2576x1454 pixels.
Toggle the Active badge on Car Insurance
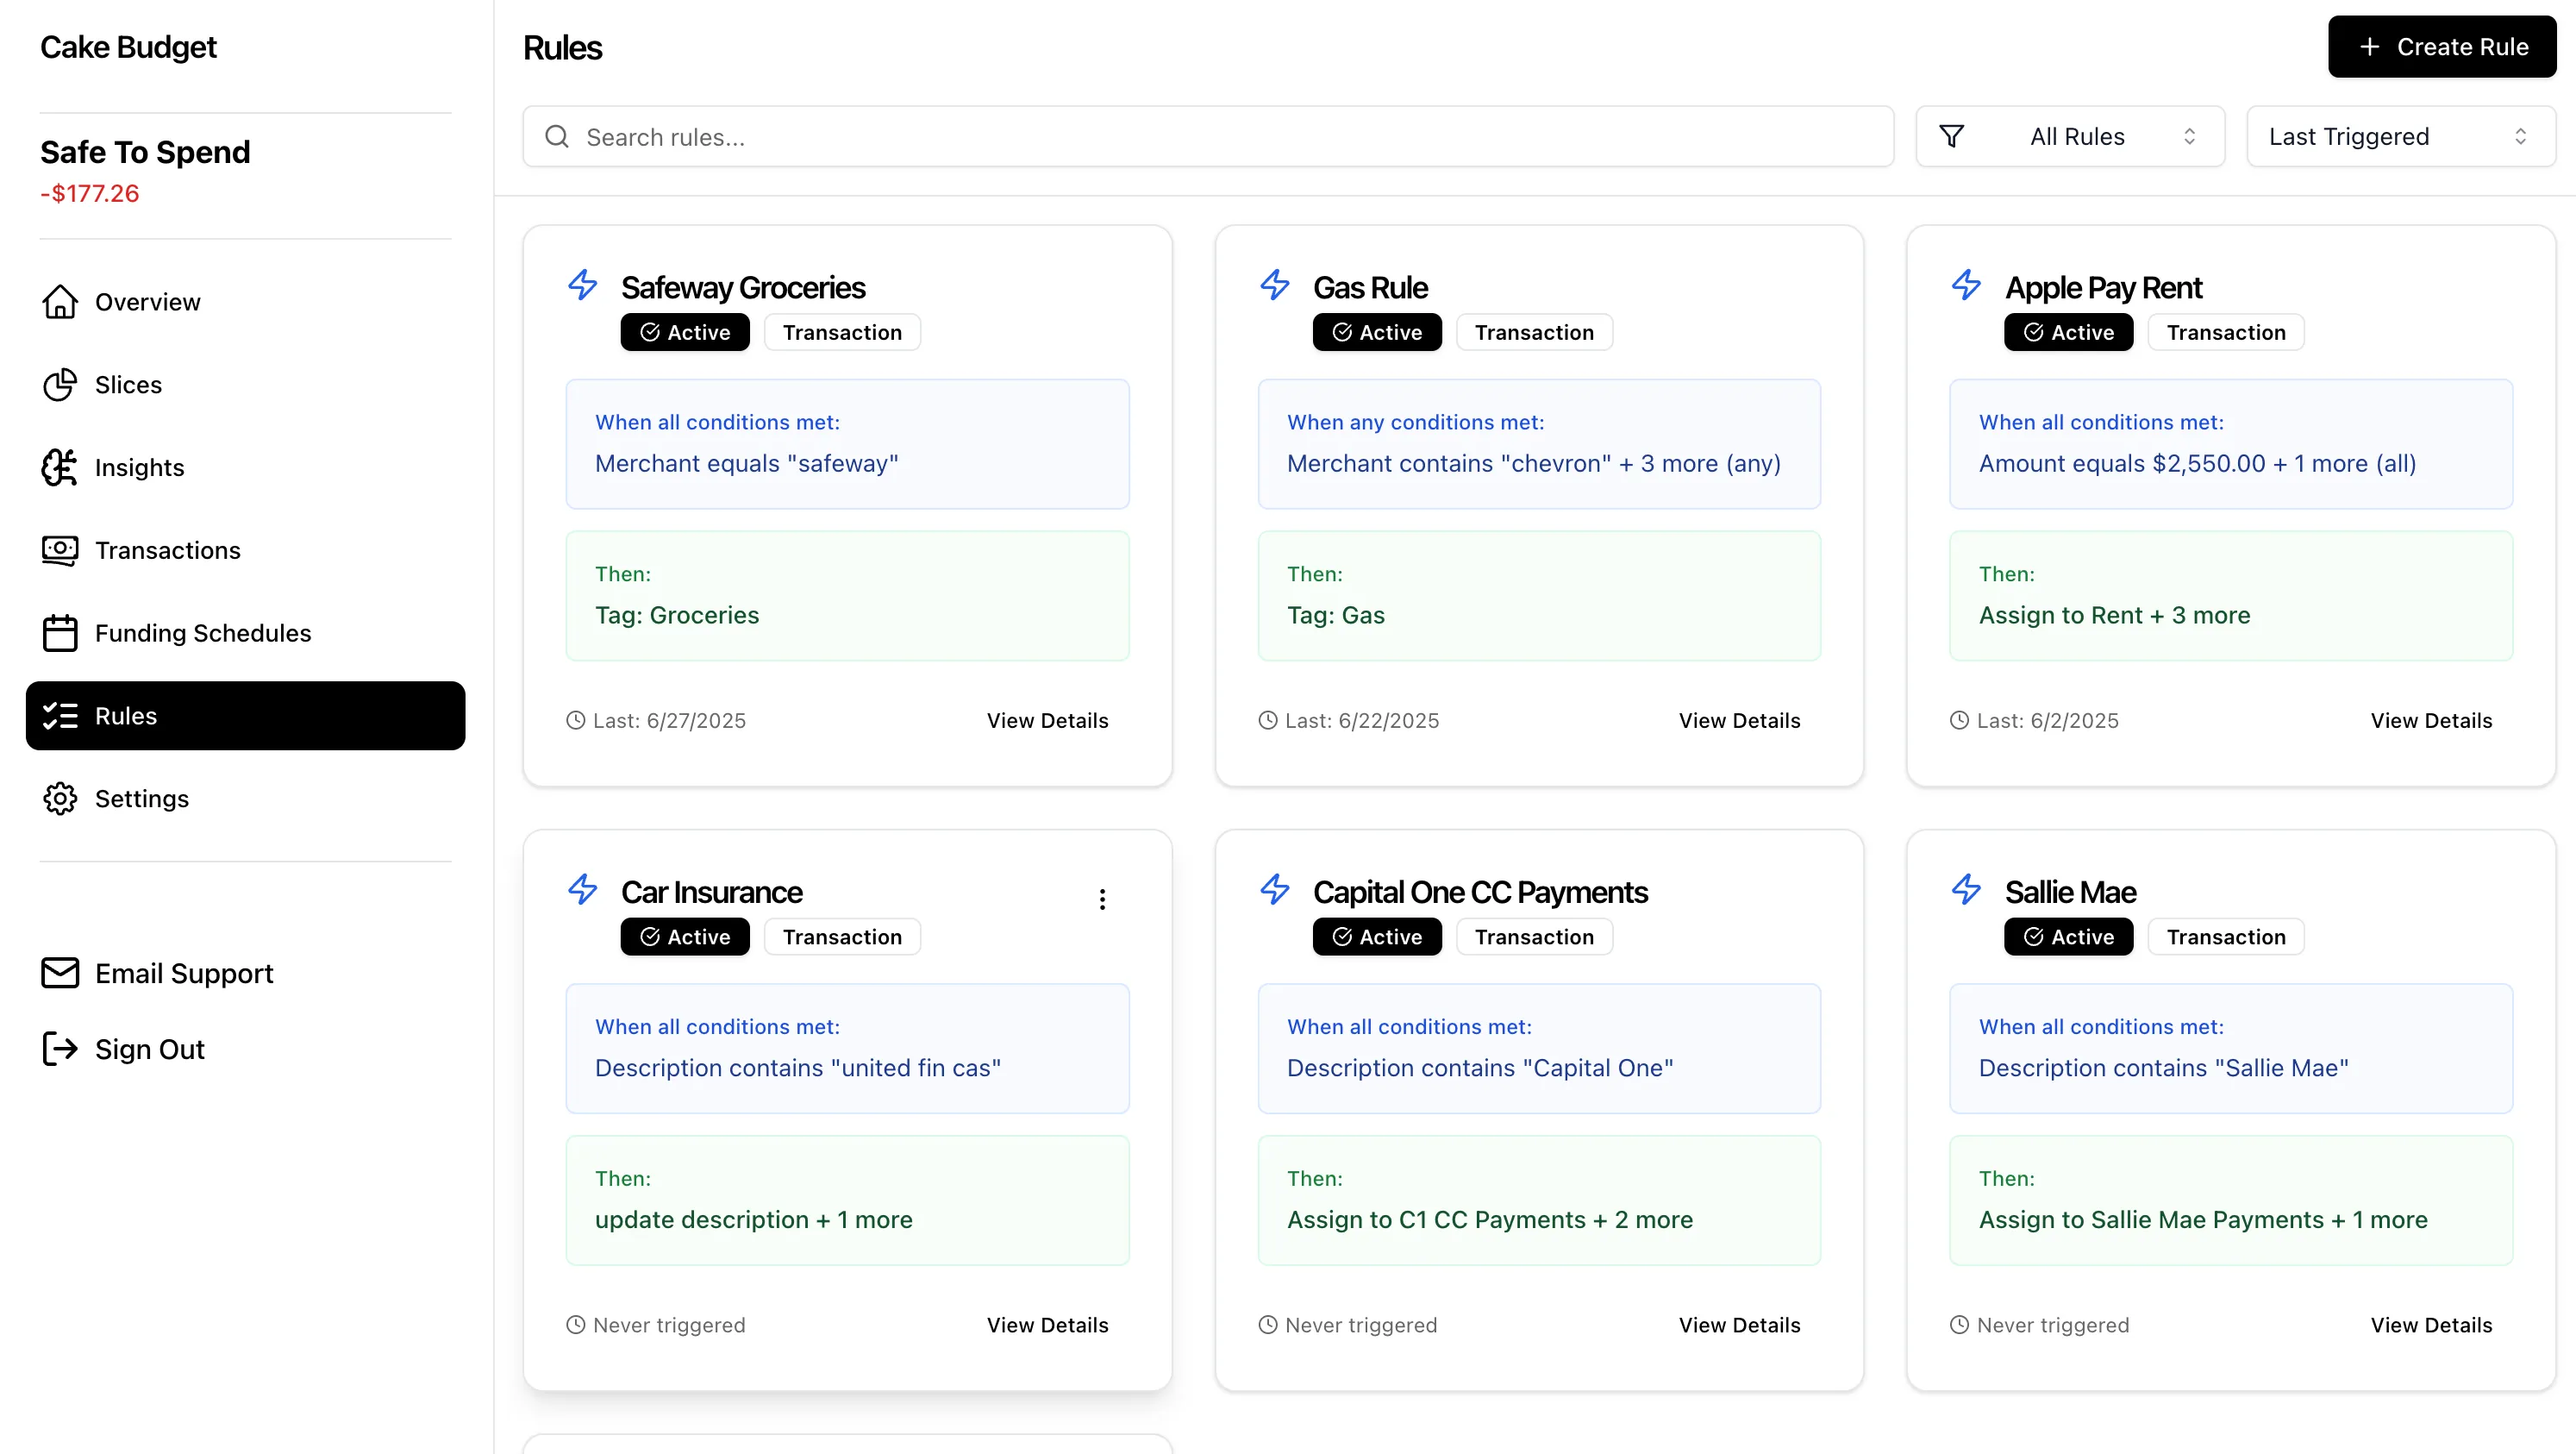click(x=685, y=936)
